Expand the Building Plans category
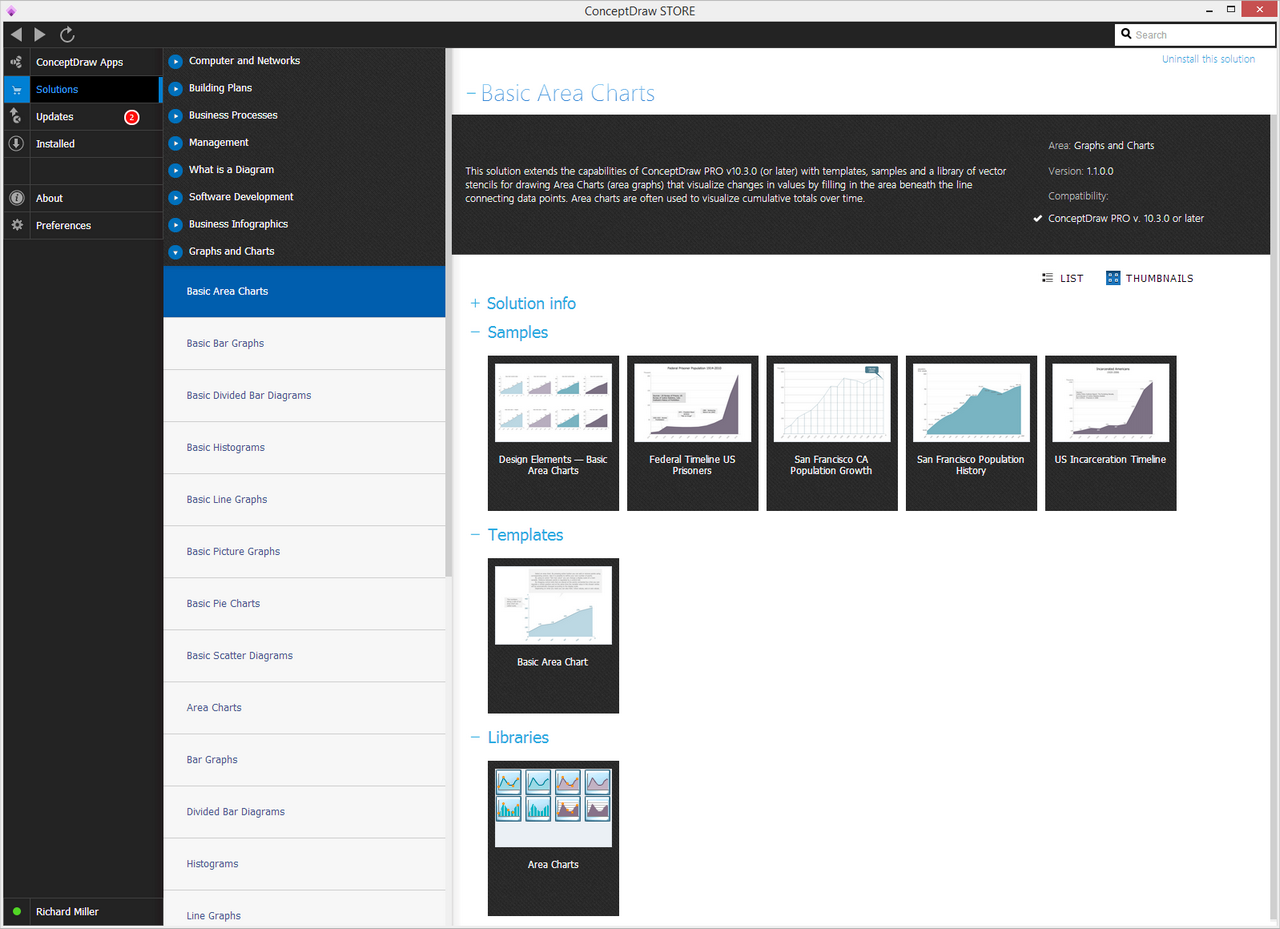1280x929 pixels. (x=176, y=88)
